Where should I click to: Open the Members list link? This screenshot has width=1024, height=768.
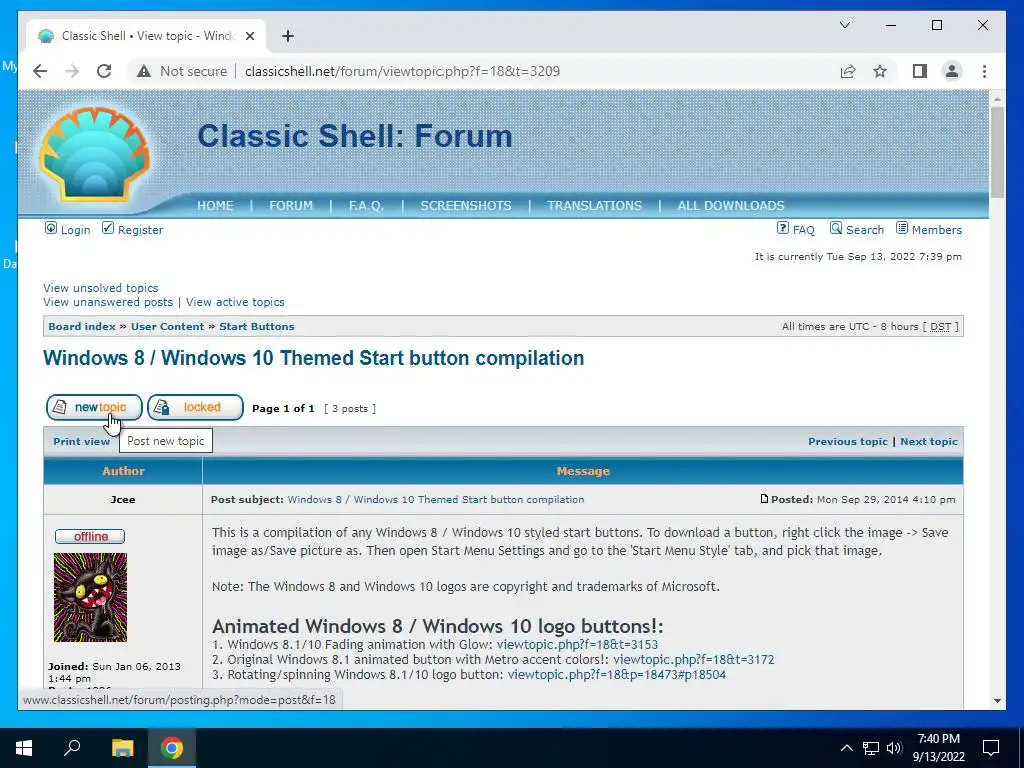(929, 229)
